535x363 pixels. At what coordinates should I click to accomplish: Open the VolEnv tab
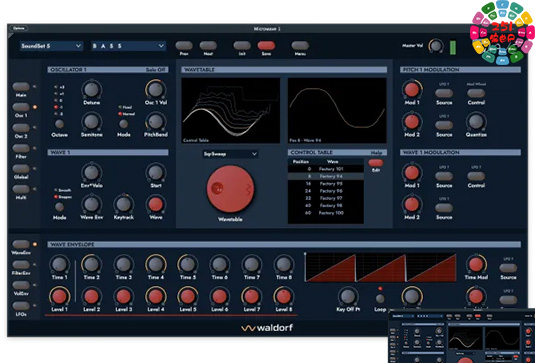(x=21, y=285)
